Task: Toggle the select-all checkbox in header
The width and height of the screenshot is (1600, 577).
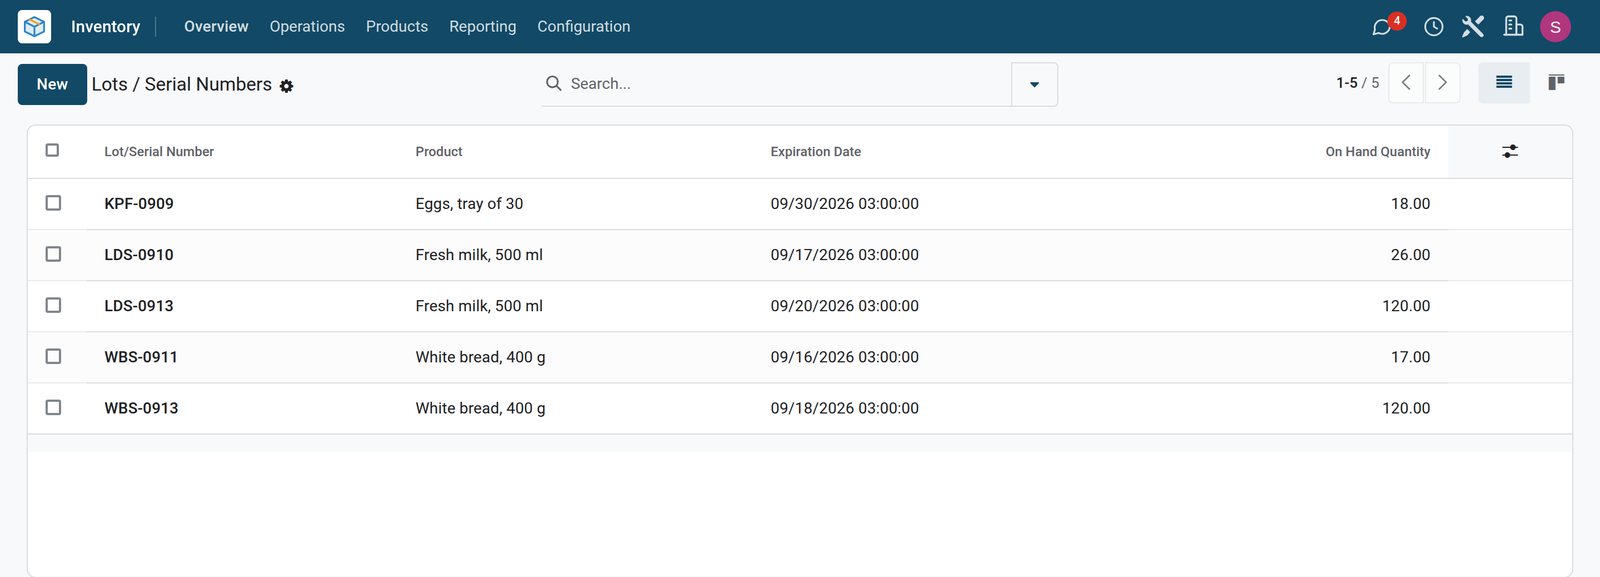Action: point(53,150)
